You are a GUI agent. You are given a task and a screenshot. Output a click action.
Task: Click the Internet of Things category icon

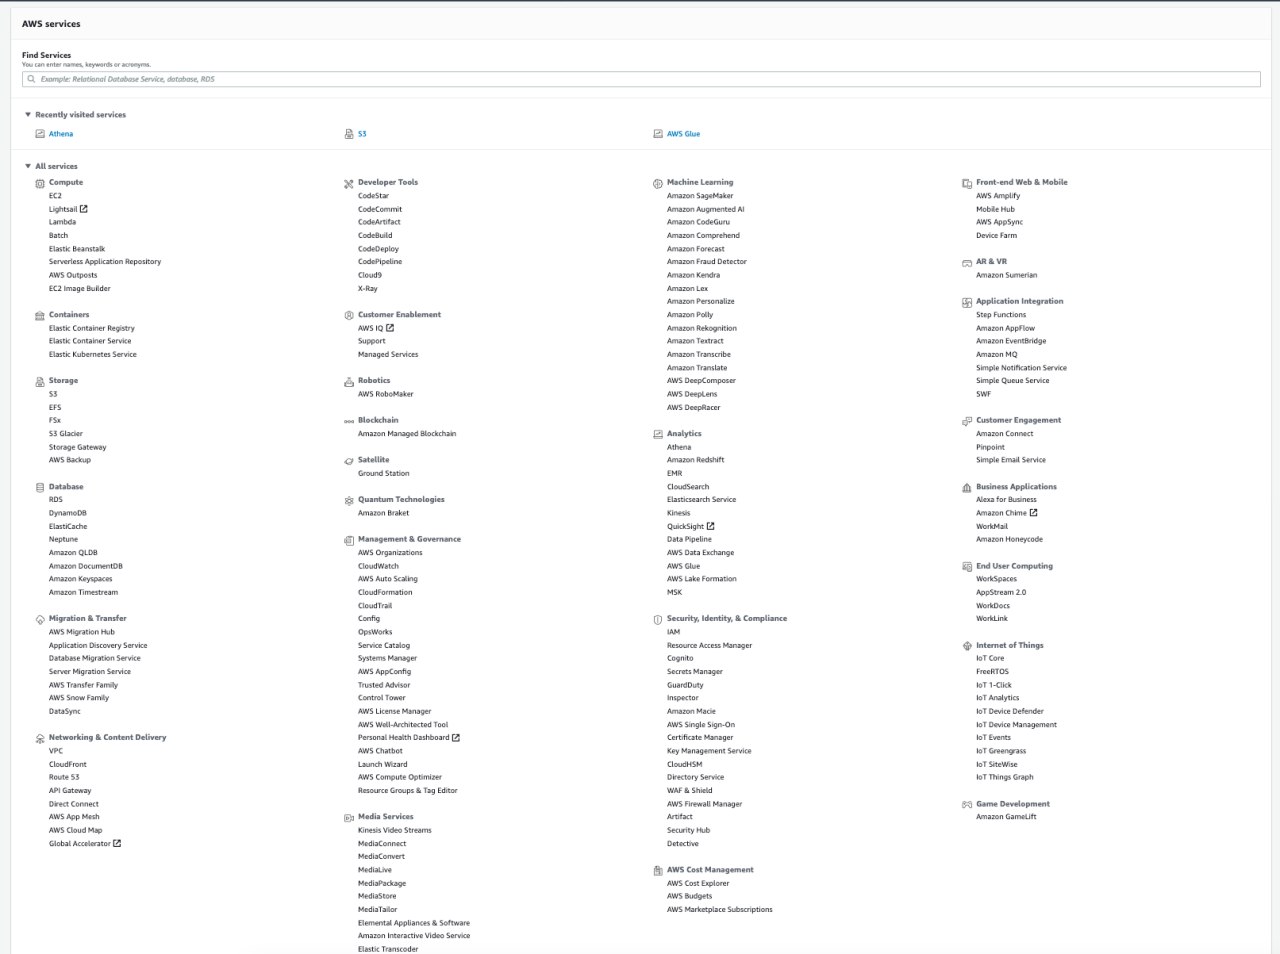(967, 646)
